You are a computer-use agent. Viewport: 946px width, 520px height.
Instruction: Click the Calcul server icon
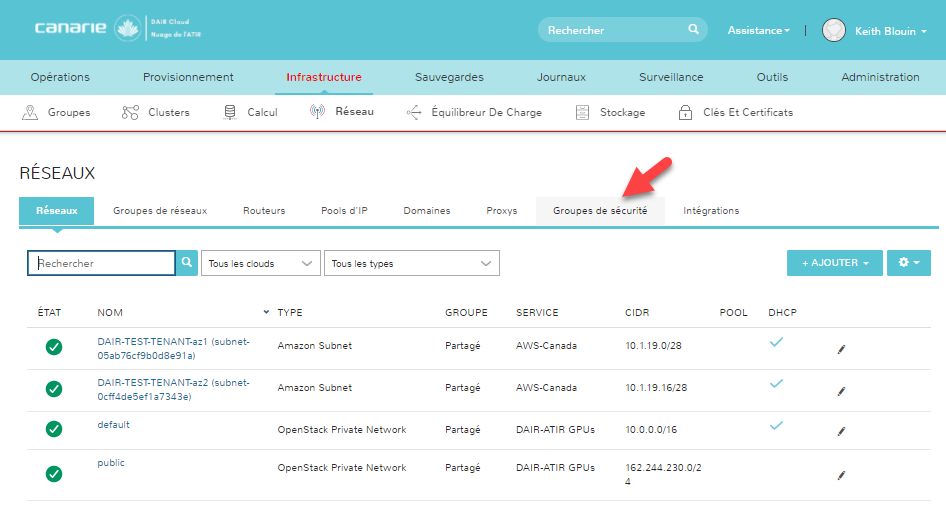pyautogui.click(x=230, y=112)
